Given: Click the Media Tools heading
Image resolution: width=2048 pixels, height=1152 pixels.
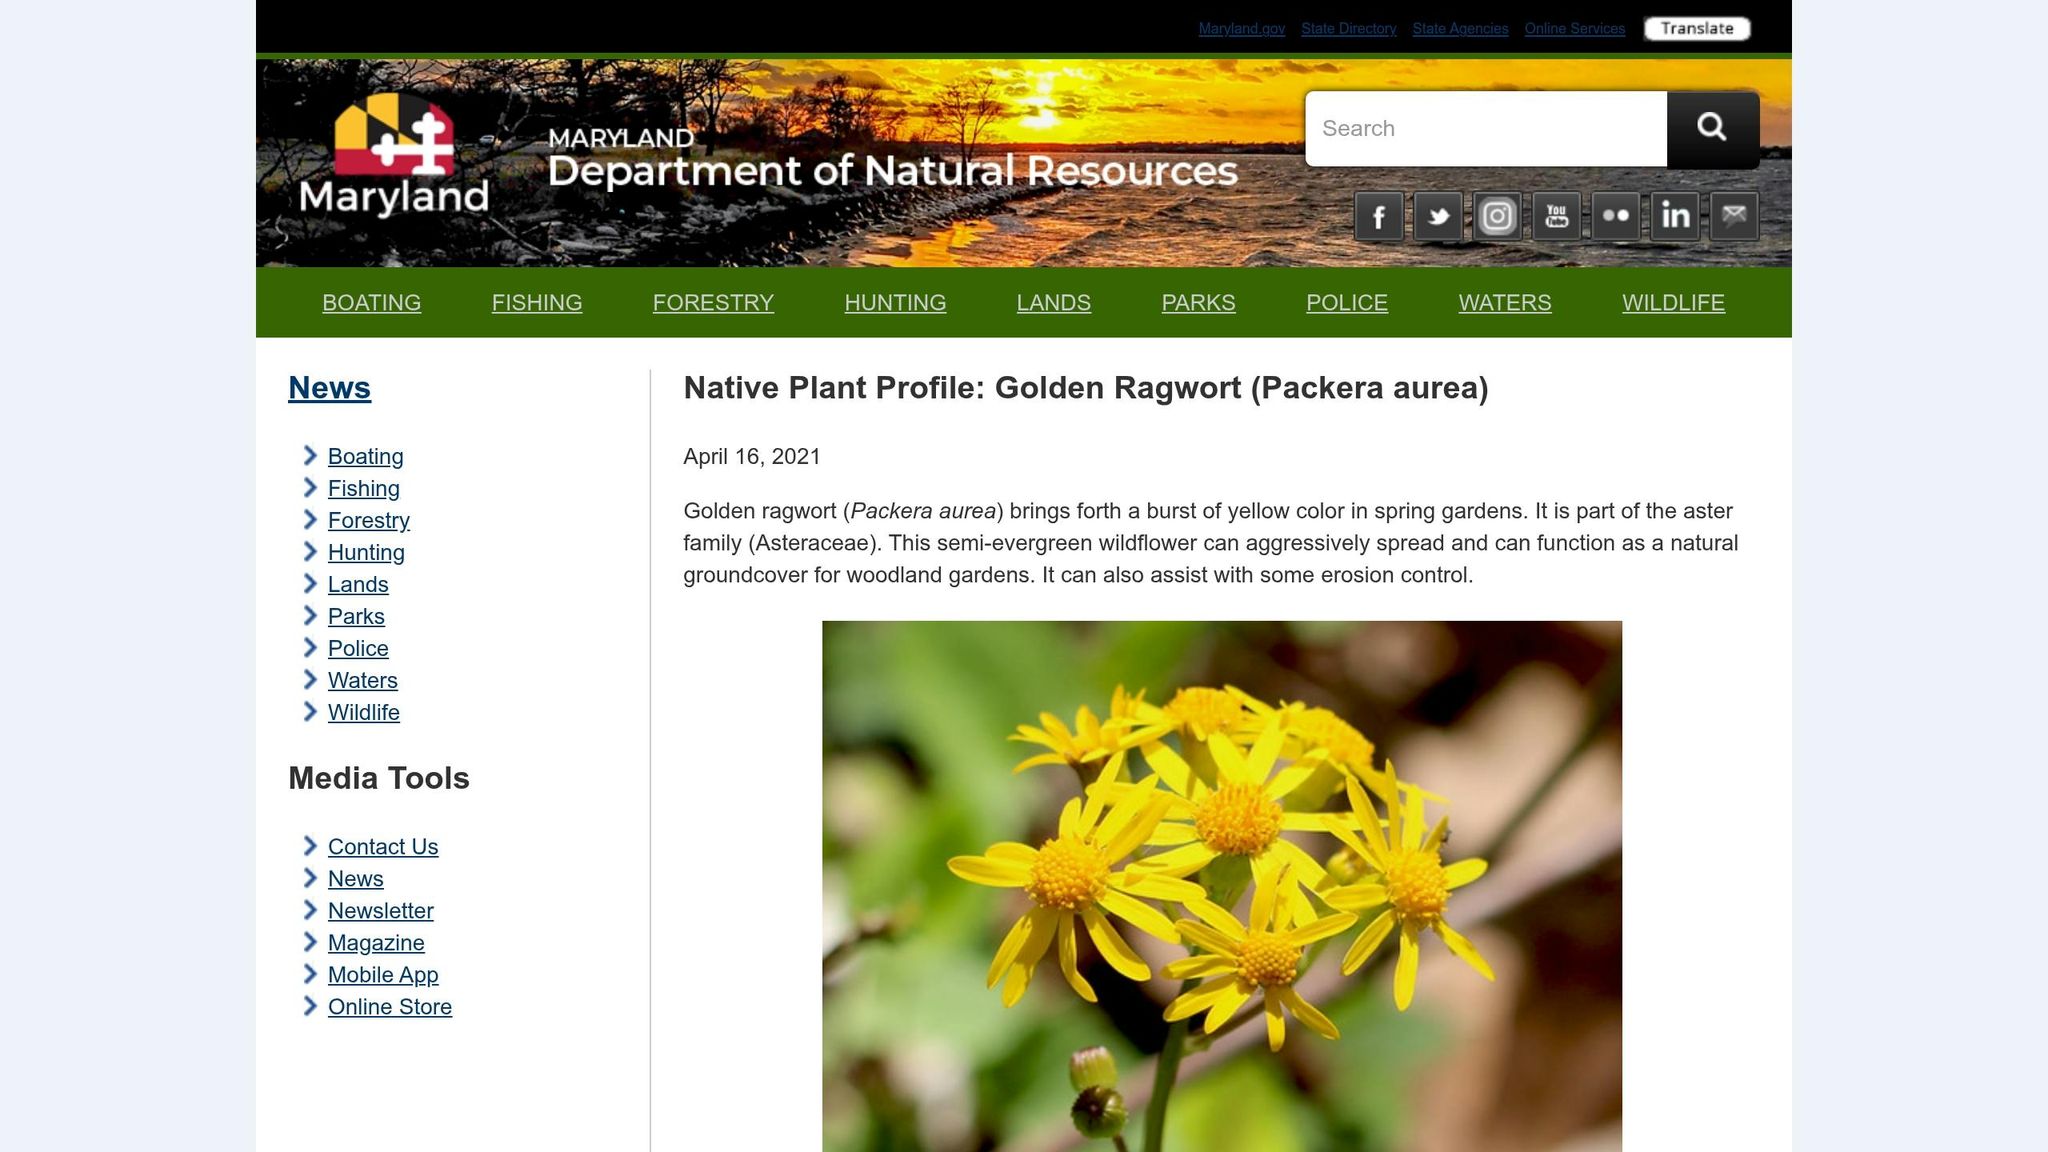Looking at the screenshot, I should pyautogui.click(x=378, y=778).
